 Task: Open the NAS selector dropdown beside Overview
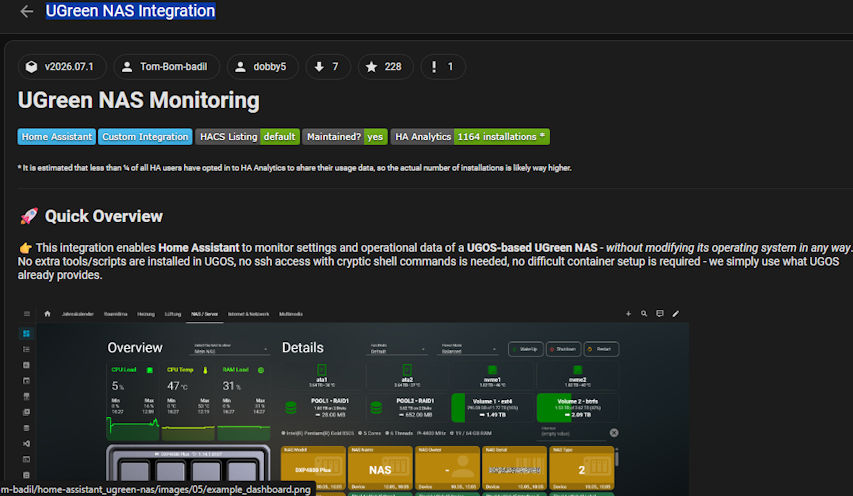click(231, 349)
